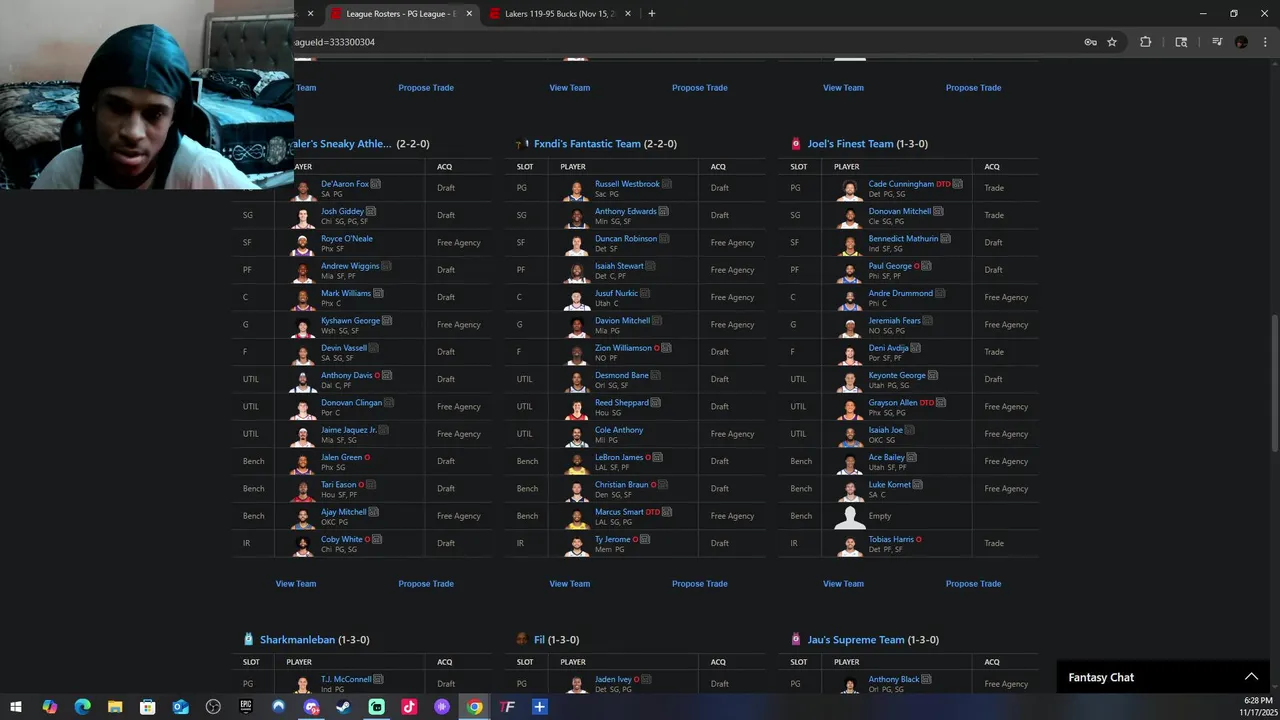Open the news note beside Bennedict Mathurin
1280x720 pixels.
945,238
